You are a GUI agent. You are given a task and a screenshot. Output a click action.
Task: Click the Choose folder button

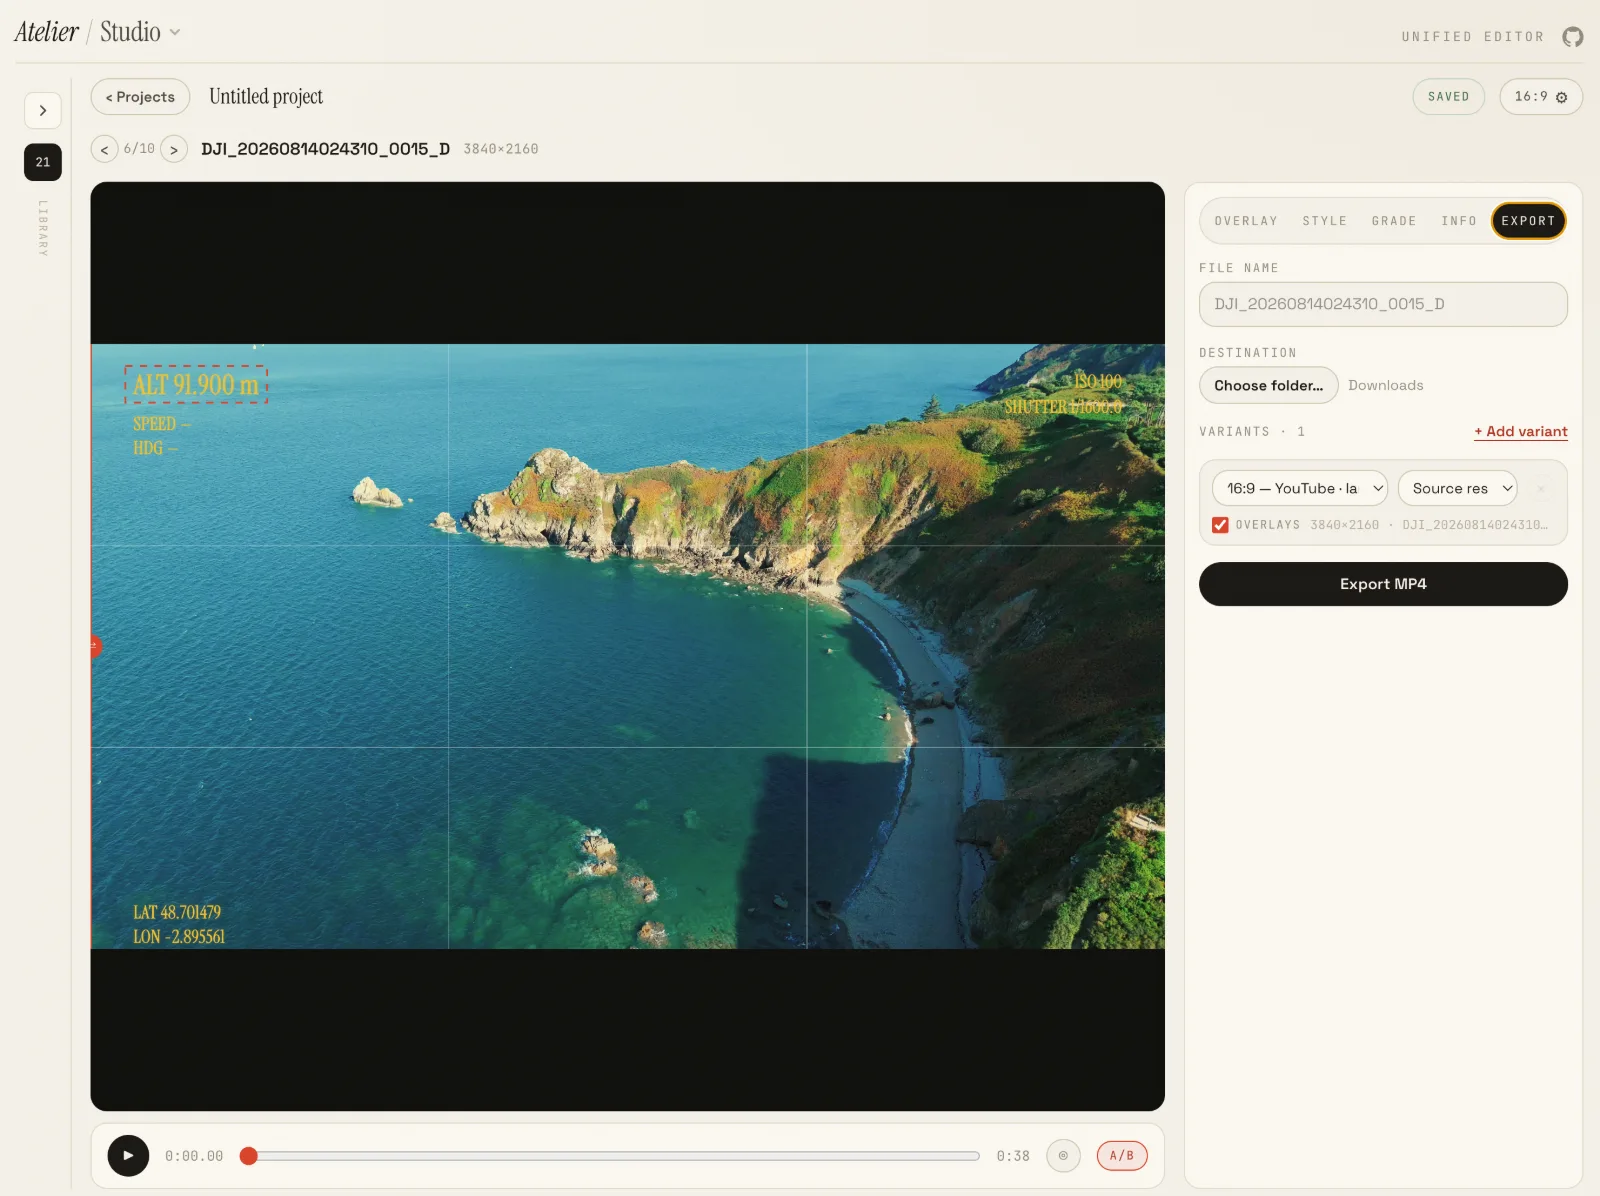pyautogui.click(x=1268, y=386)
